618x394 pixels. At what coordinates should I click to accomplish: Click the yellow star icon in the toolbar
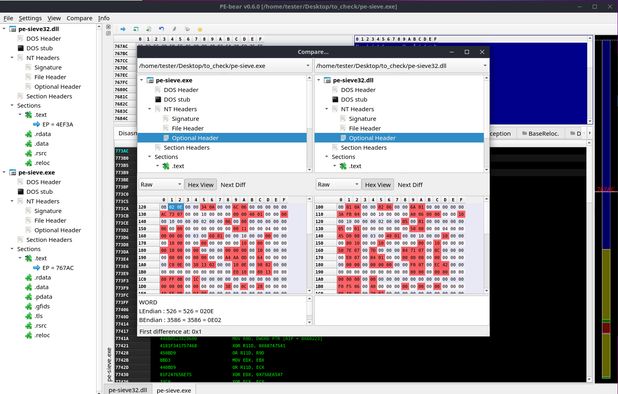200,29
